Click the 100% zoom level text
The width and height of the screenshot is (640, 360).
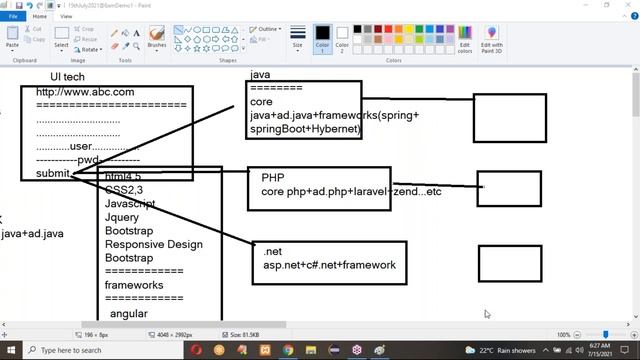tap(563, 335)
